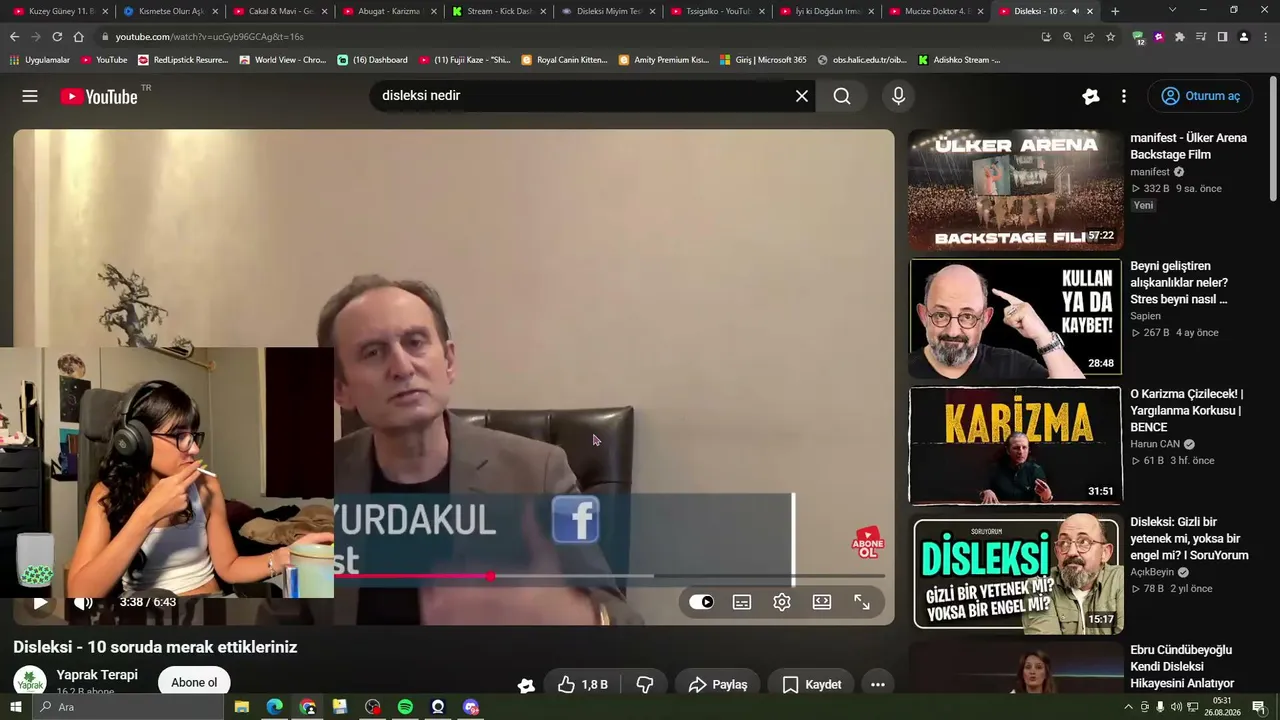Play the paused video

pos(40,602)
